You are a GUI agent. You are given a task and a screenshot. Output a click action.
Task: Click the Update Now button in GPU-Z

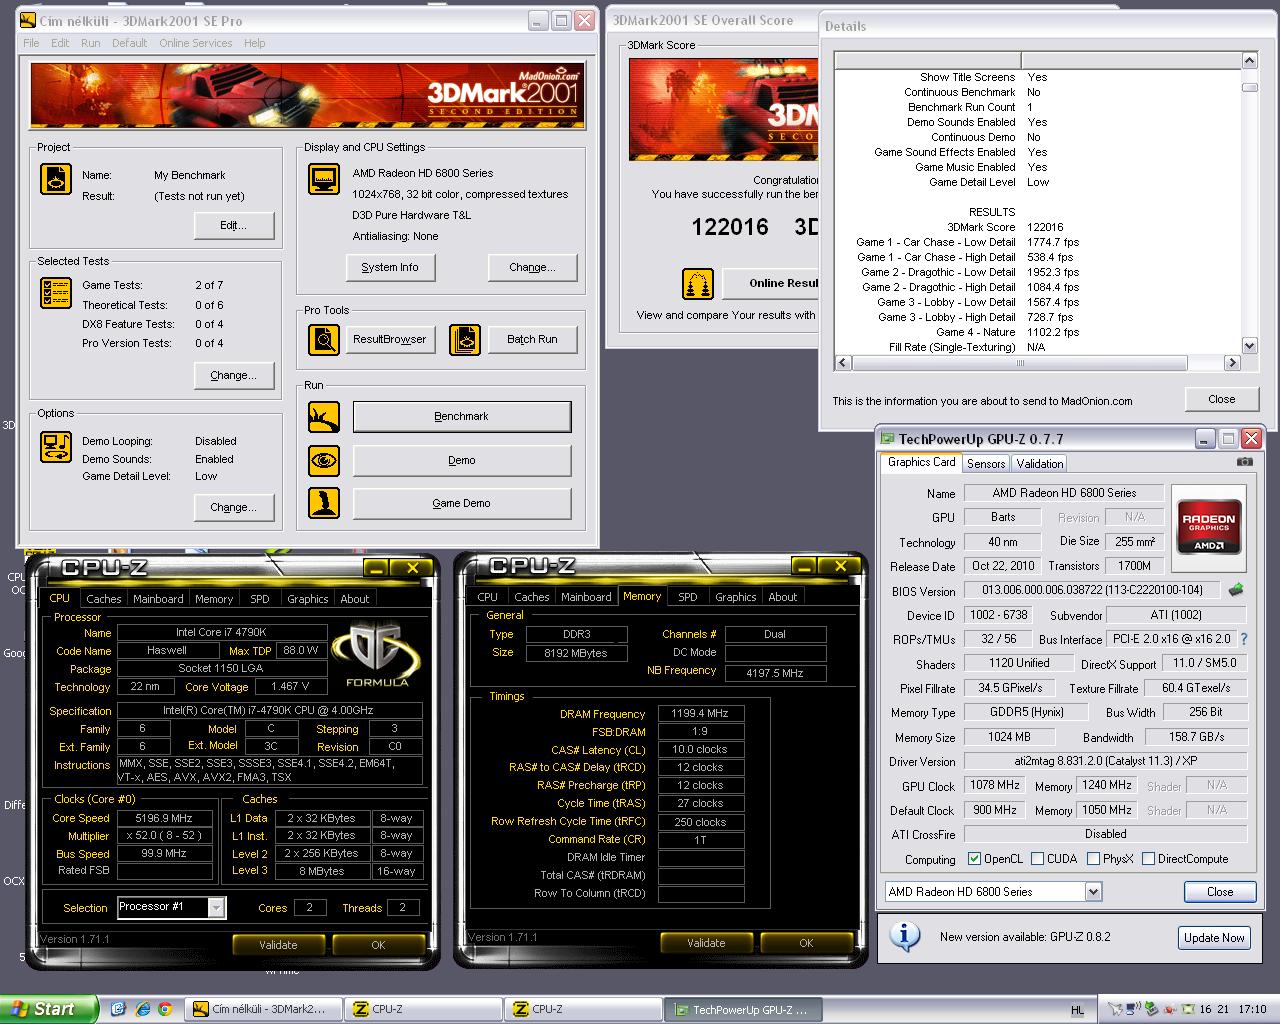(1214, 937)
